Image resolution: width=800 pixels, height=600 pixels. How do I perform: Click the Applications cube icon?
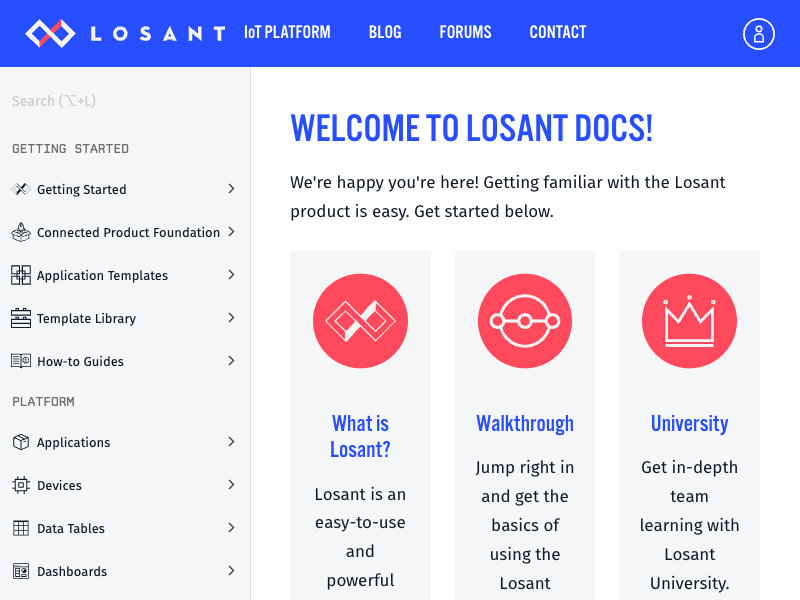coord(21,442)
